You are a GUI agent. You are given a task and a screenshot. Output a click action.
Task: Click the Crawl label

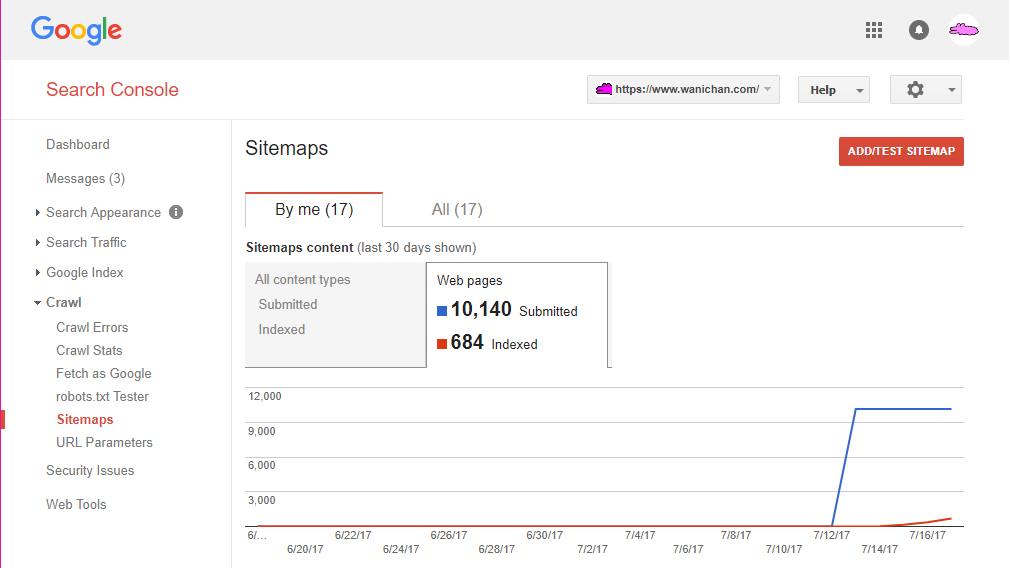[x=63, y=302]
